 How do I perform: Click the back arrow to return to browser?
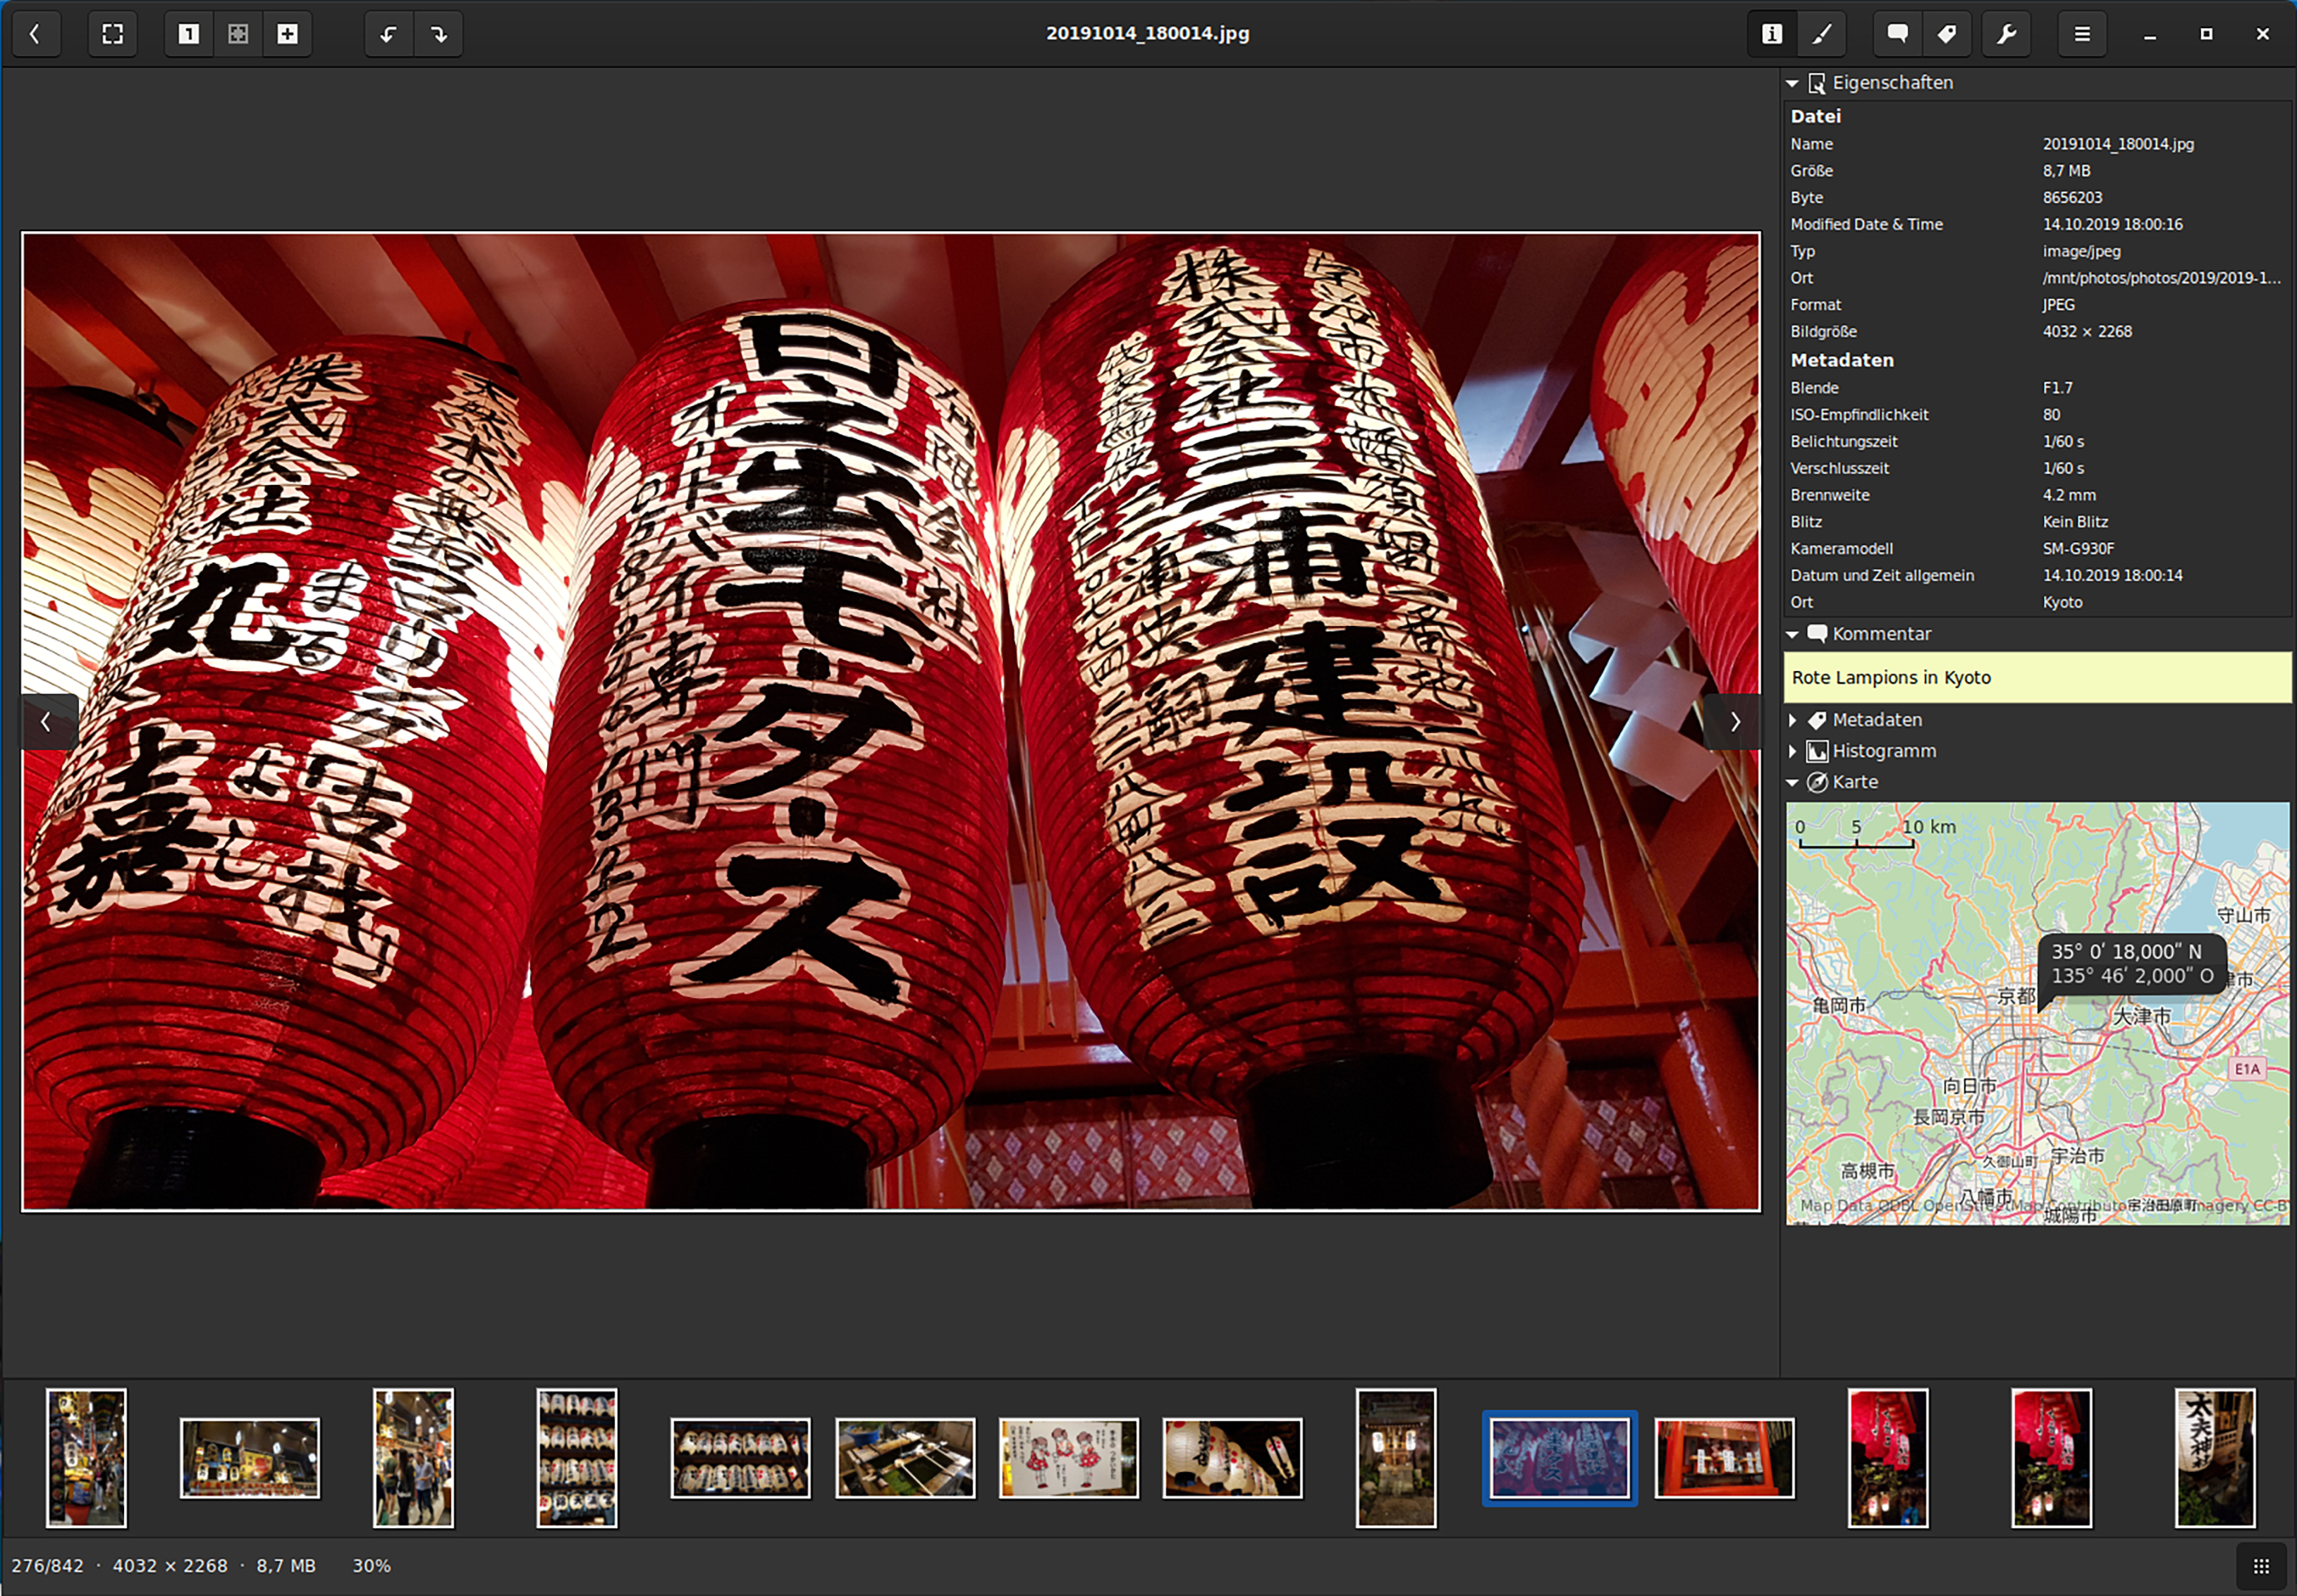pos(36,34)
